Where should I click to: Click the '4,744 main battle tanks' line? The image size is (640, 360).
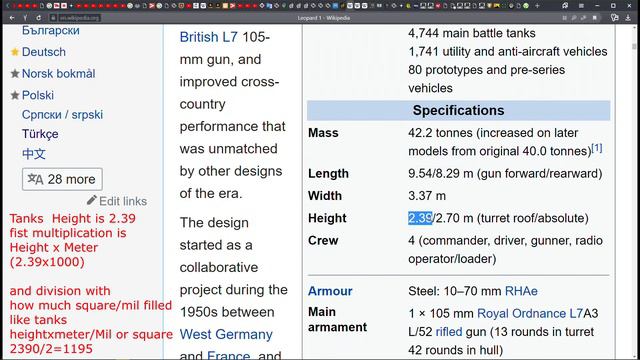(472, 33)
